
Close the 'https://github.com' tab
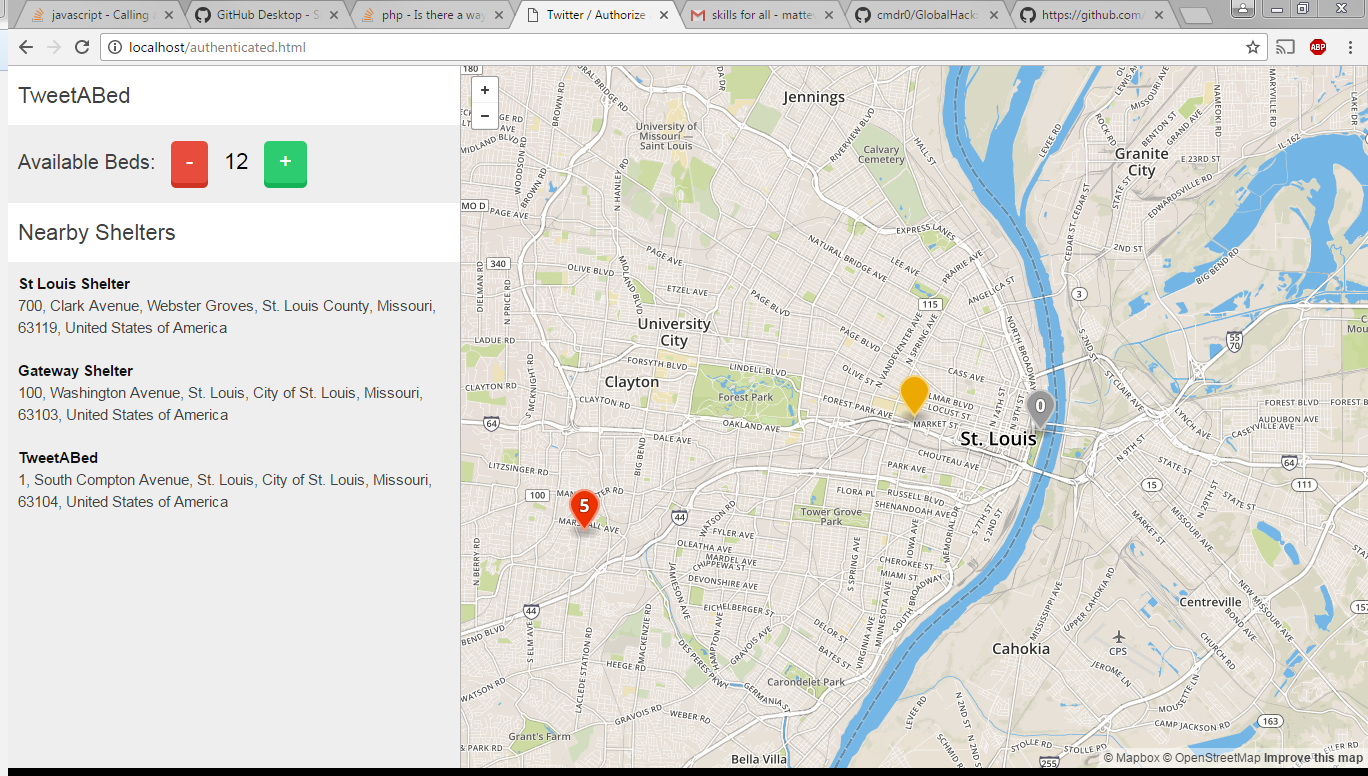tap(1159, 15)
